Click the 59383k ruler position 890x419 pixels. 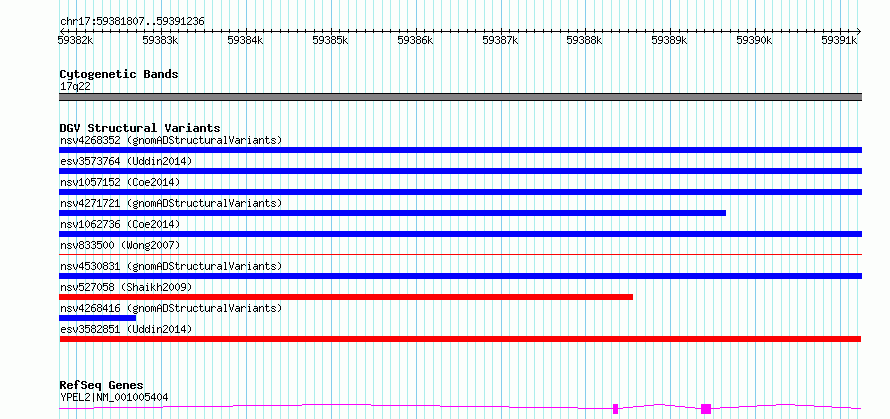click(161, 40)
